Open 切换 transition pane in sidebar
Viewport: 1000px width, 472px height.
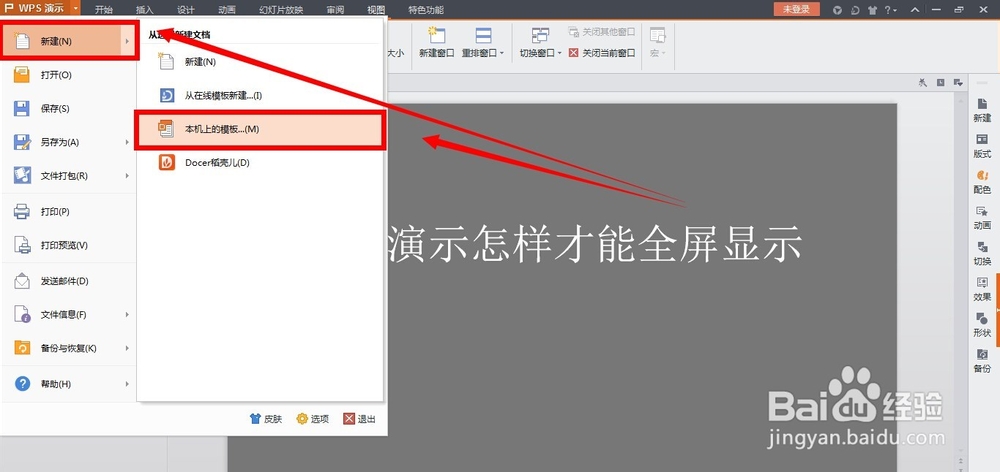(x=982, y=253)
